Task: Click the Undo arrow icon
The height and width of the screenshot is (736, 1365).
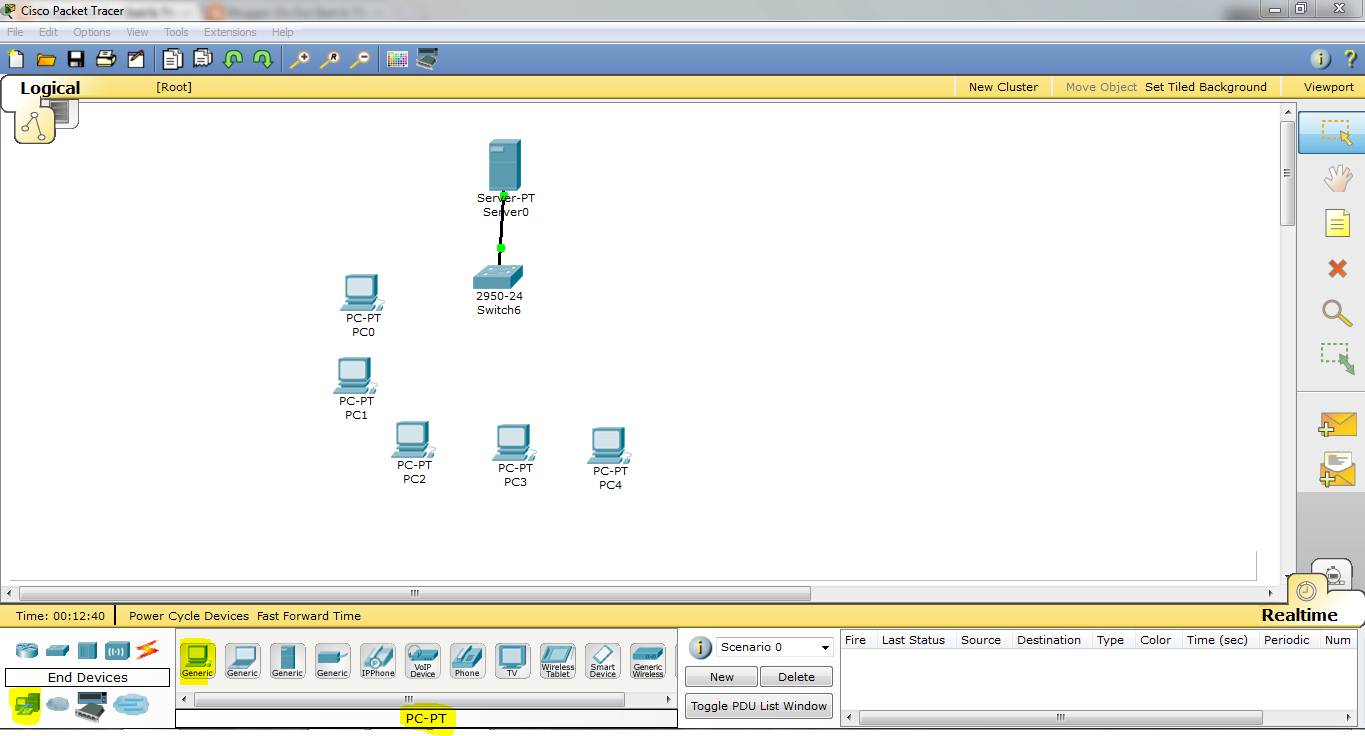Action: point(233,59)
